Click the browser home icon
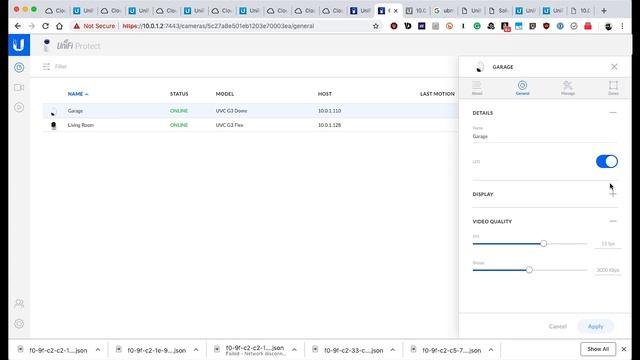 click(59, 26)
